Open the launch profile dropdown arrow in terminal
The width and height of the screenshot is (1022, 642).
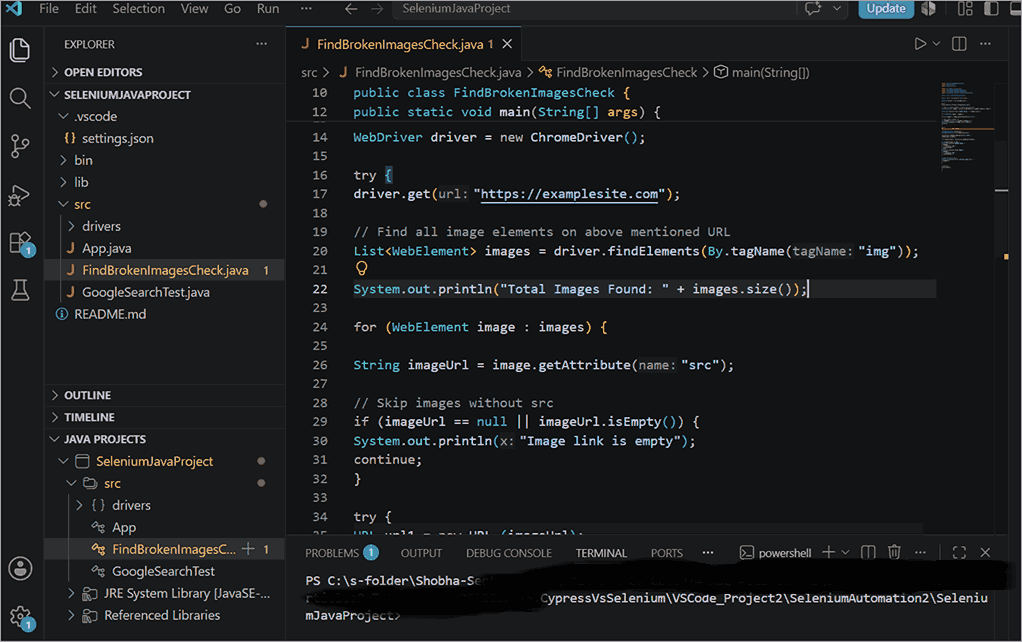pos(845,553)
